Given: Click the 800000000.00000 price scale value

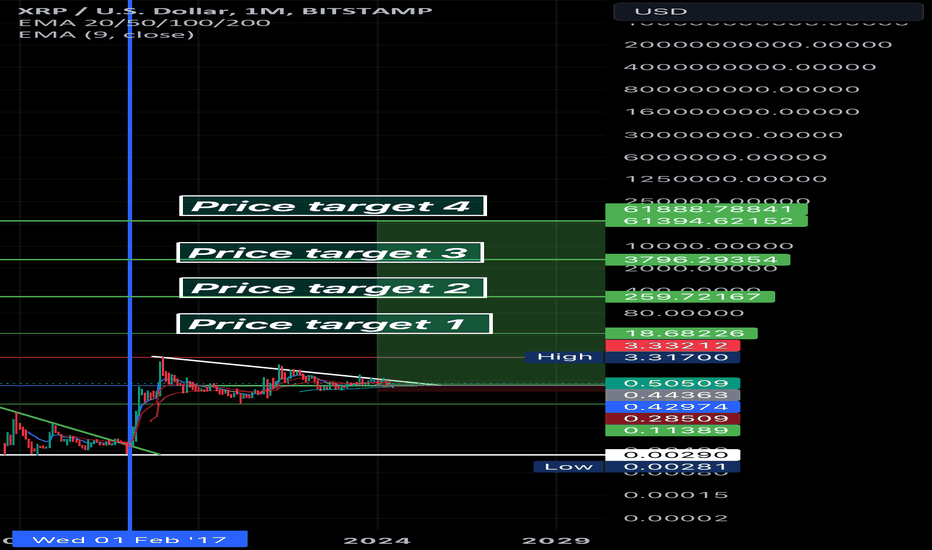Looking at the screenshot, I should (x=742, y=89).
